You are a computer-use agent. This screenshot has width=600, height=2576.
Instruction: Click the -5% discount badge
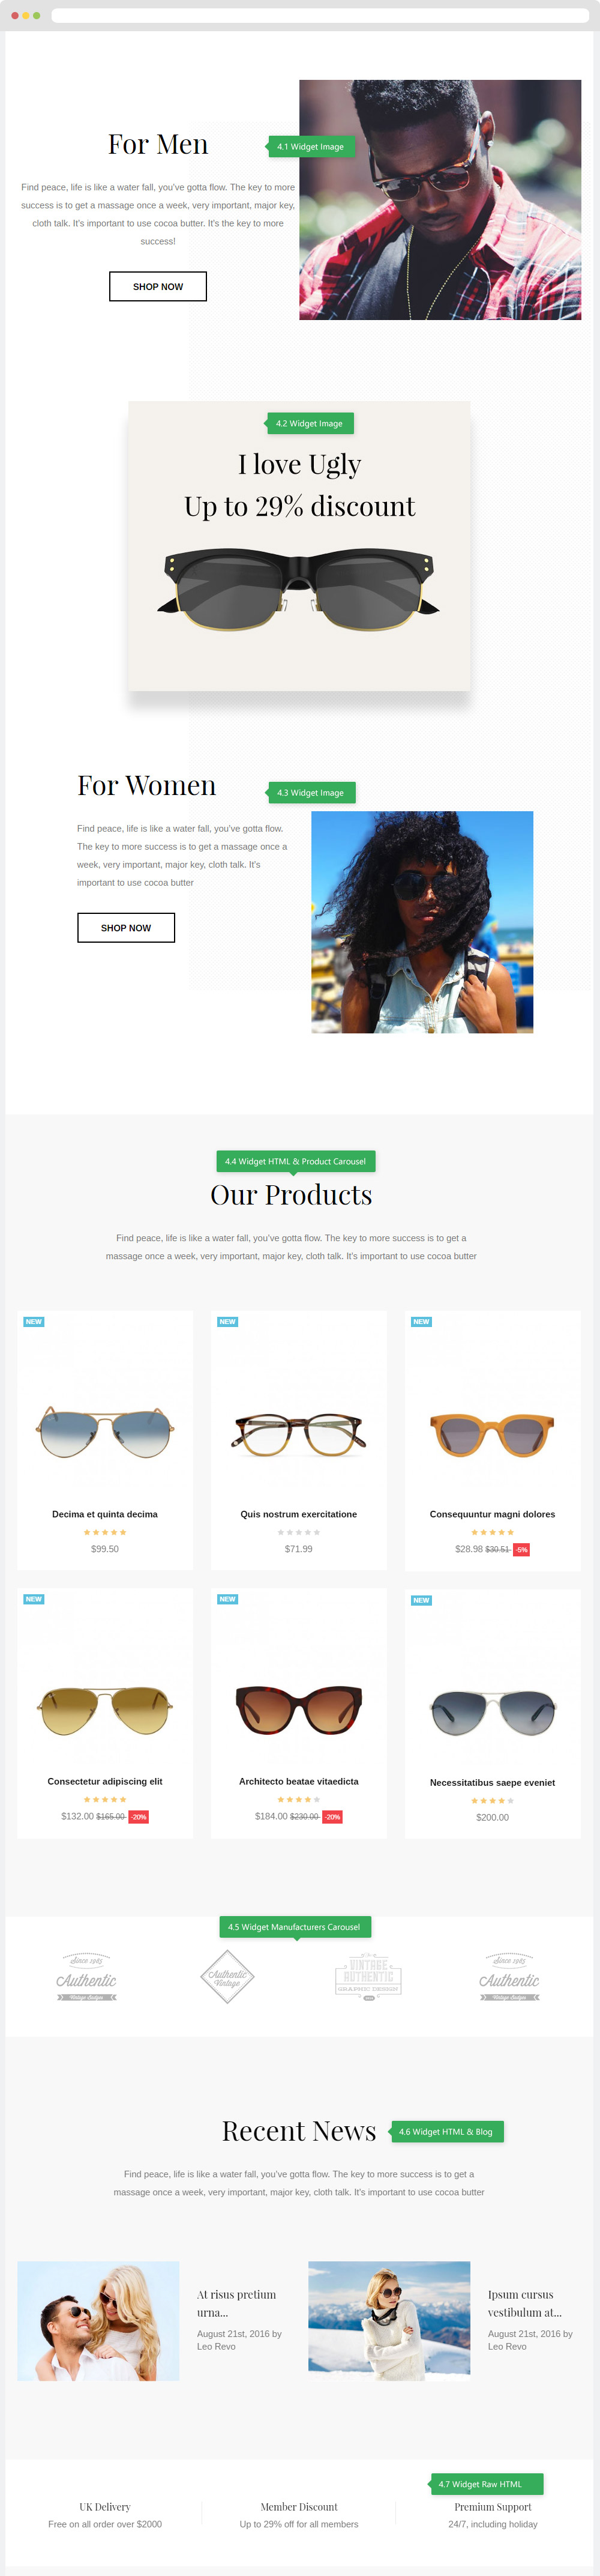[521, 1549]
